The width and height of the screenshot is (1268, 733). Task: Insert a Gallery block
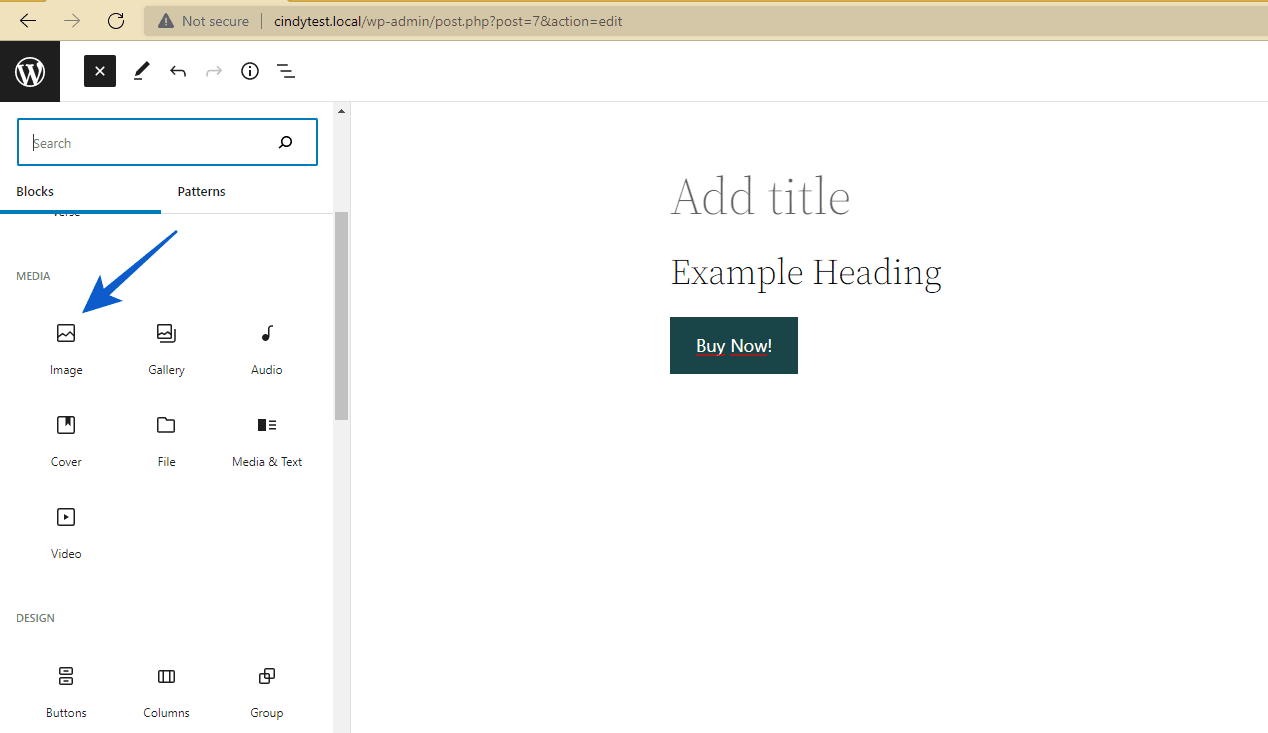coord(166,333)
